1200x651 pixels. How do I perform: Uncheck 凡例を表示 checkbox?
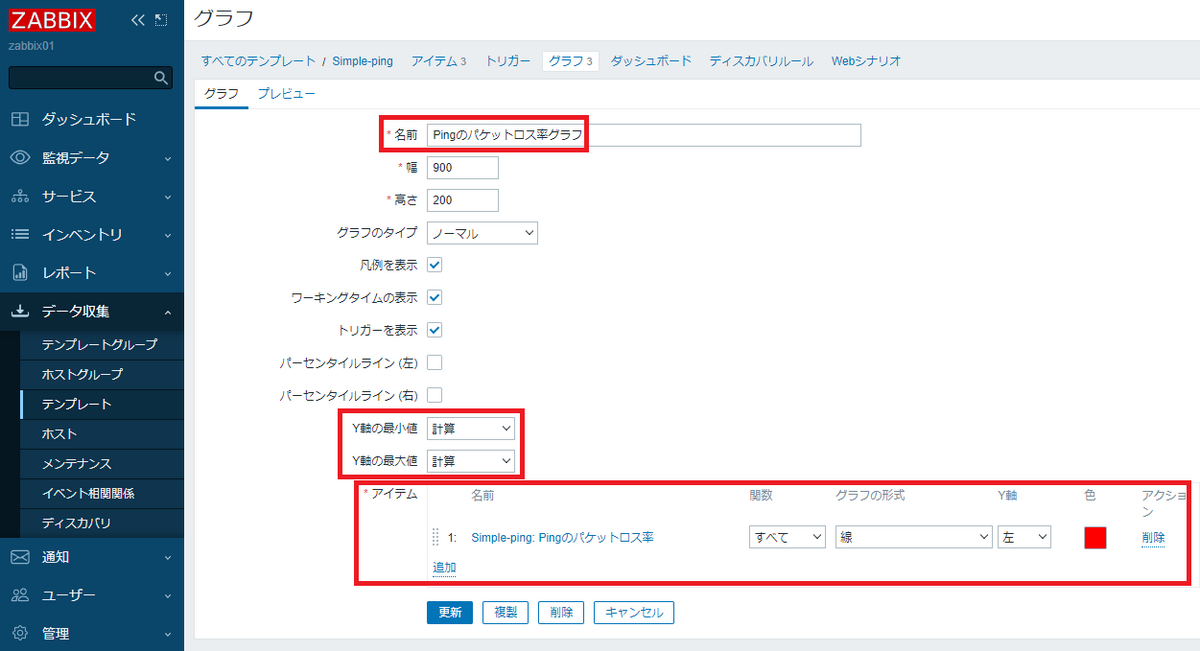(x=434, y=265)
